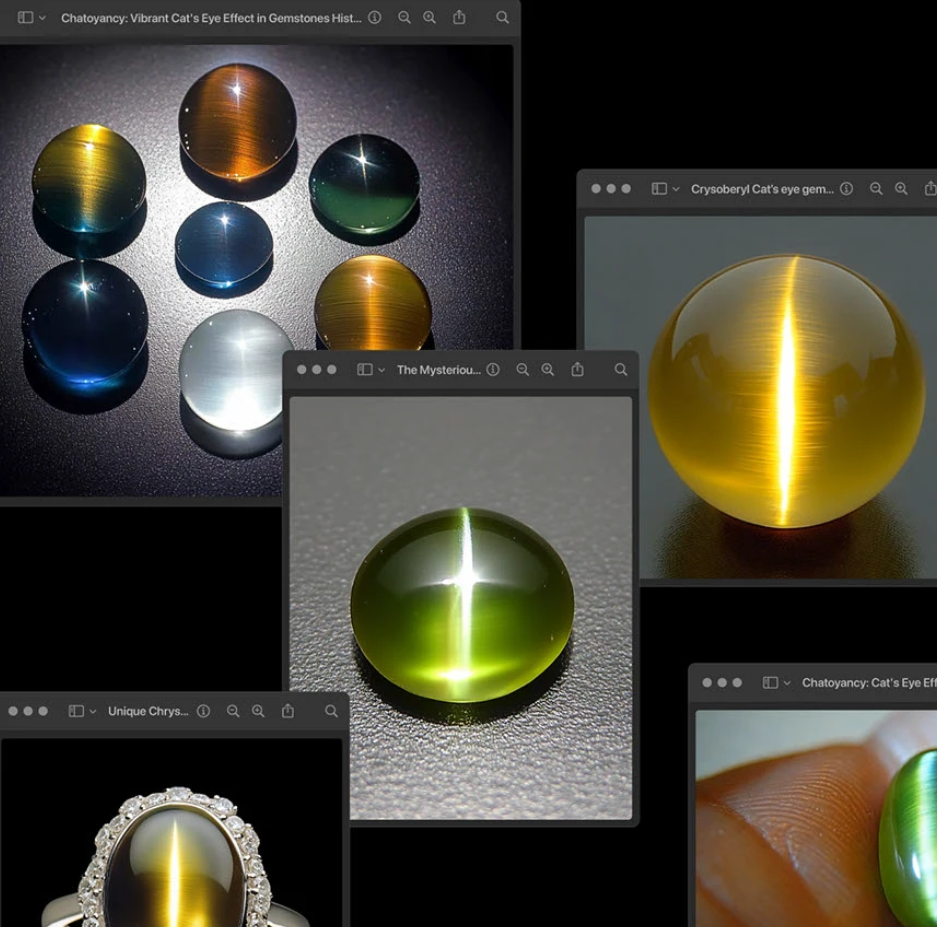Expand sidebar menu chevron in Crysoberyl window
Viewport: 937px width, 927px height.
676,189
